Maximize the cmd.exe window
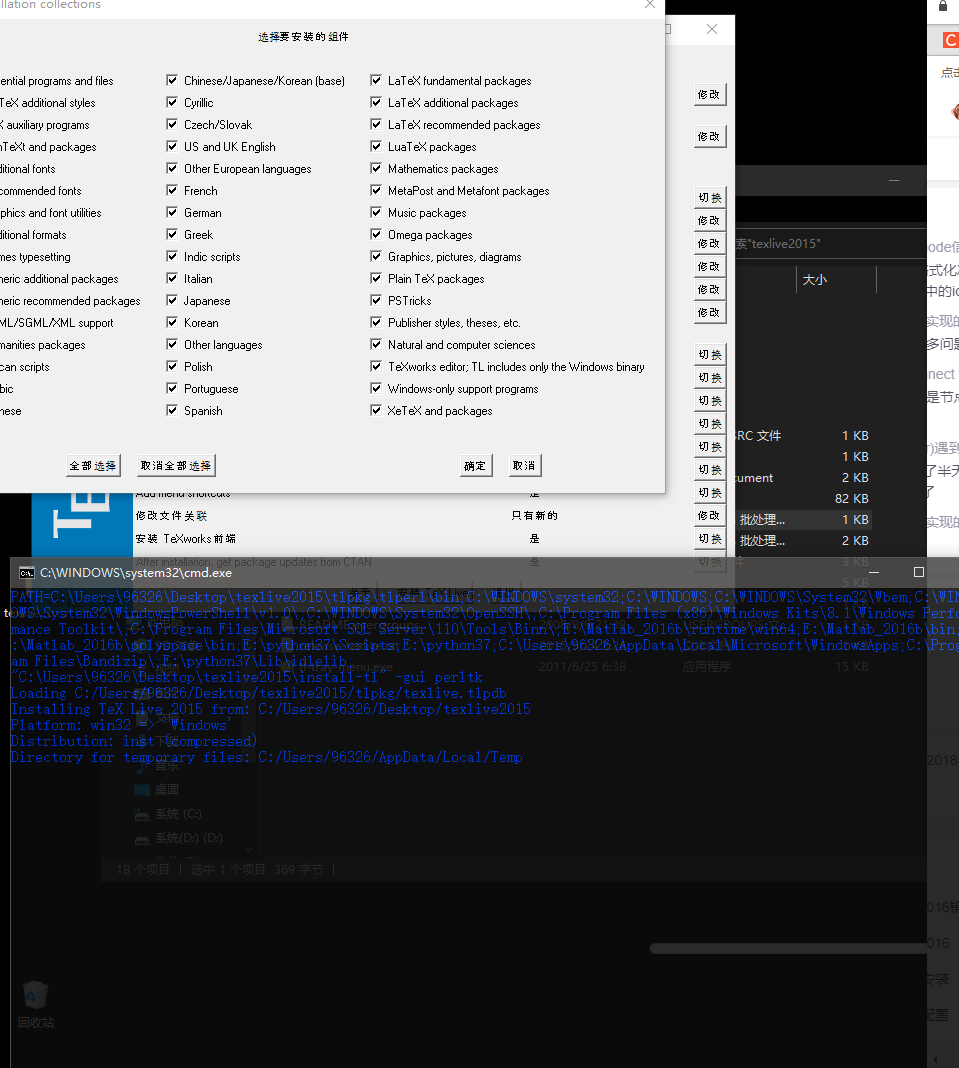Image resolution: width=959 pixels, height=1068 pixels. pos(919,572)
